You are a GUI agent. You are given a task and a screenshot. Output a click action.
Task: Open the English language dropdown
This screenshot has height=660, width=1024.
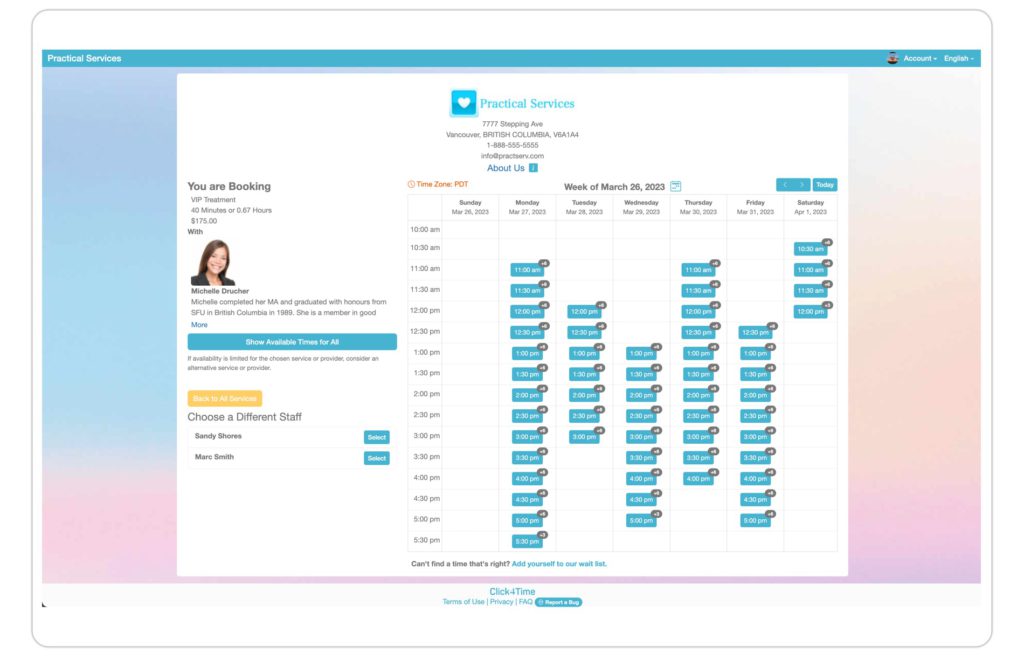(x=959, y=58)
